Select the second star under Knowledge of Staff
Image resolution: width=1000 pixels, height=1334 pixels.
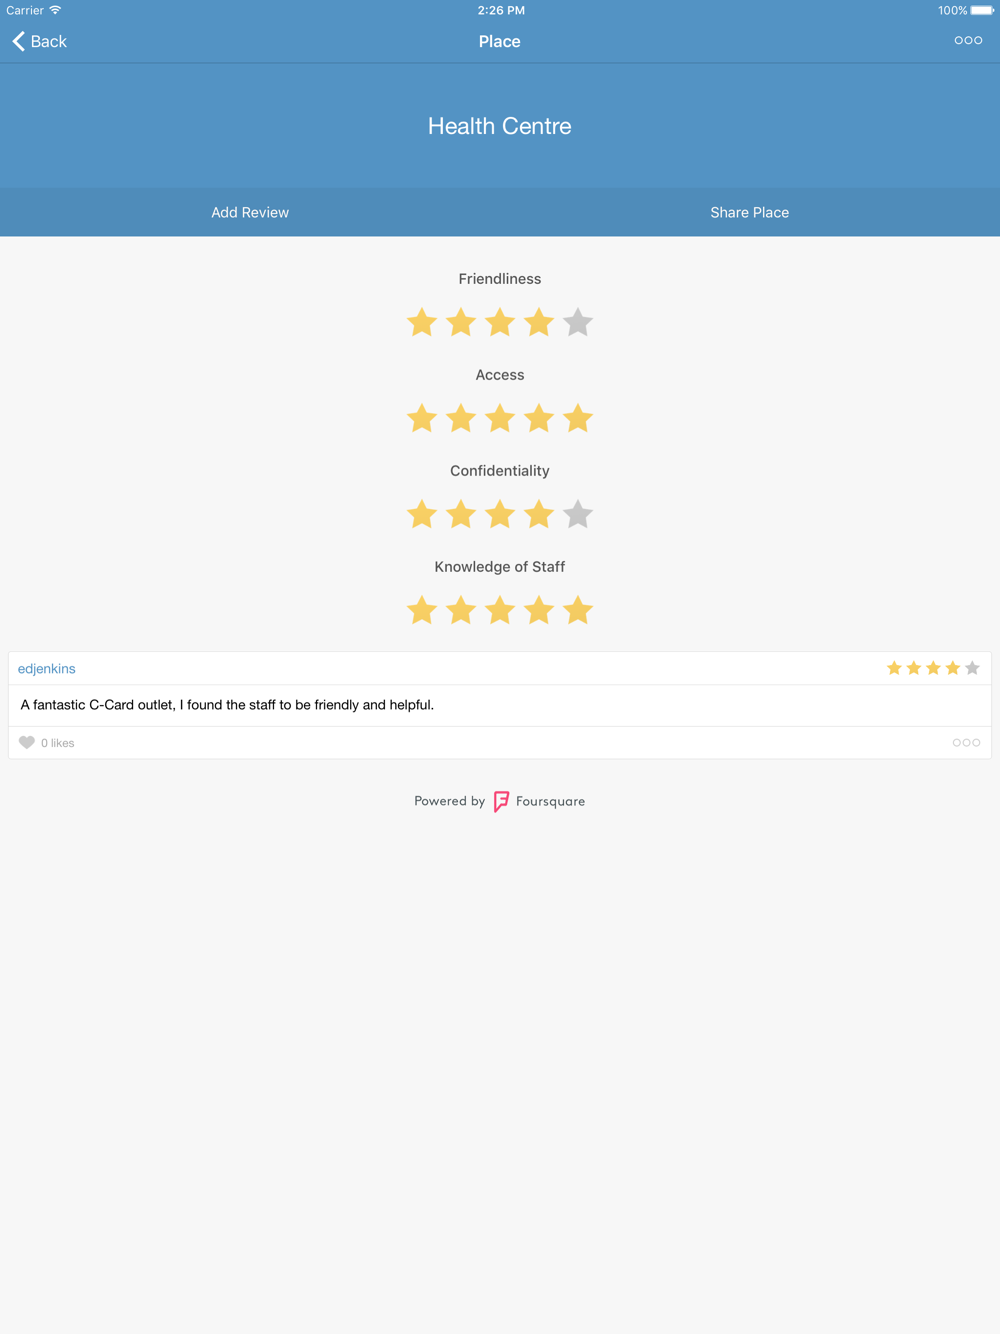[461, 610]
